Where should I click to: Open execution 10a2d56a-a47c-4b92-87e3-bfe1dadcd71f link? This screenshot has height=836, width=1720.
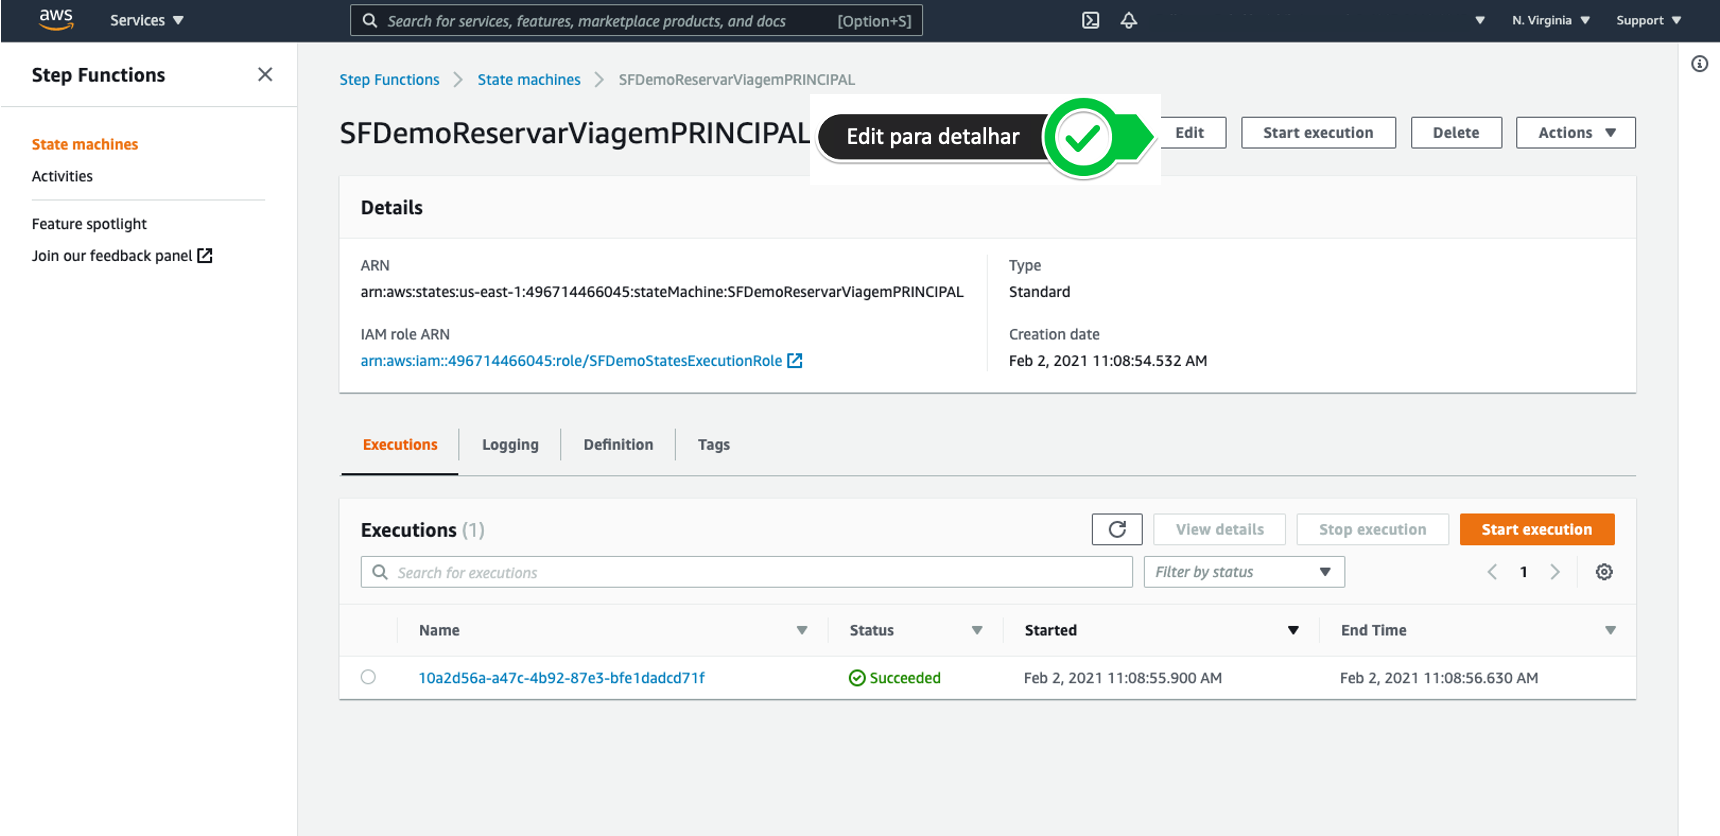click(x=561, y=678)
